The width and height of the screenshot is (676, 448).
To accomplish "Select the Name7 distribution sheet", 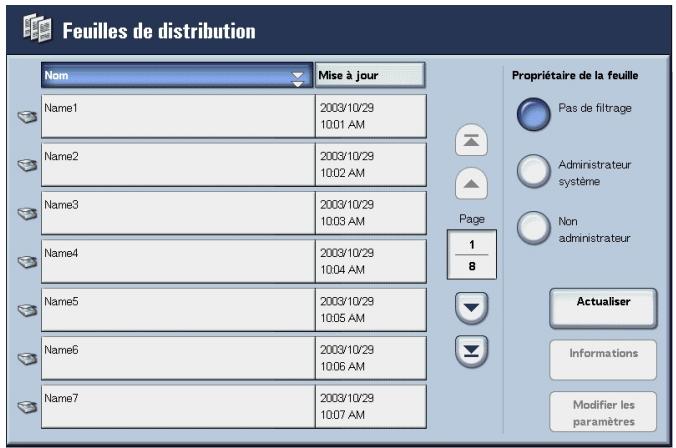I will [x=178, y=406].
